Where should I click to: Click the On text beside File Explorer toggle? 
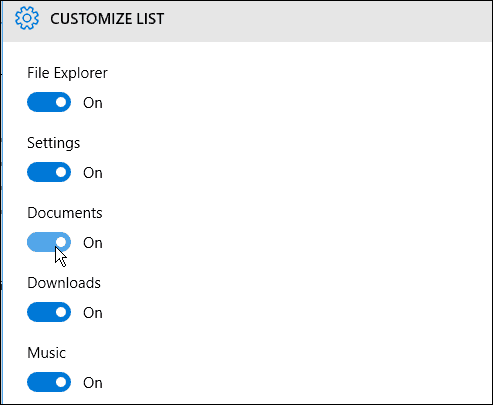coord(93,103)
